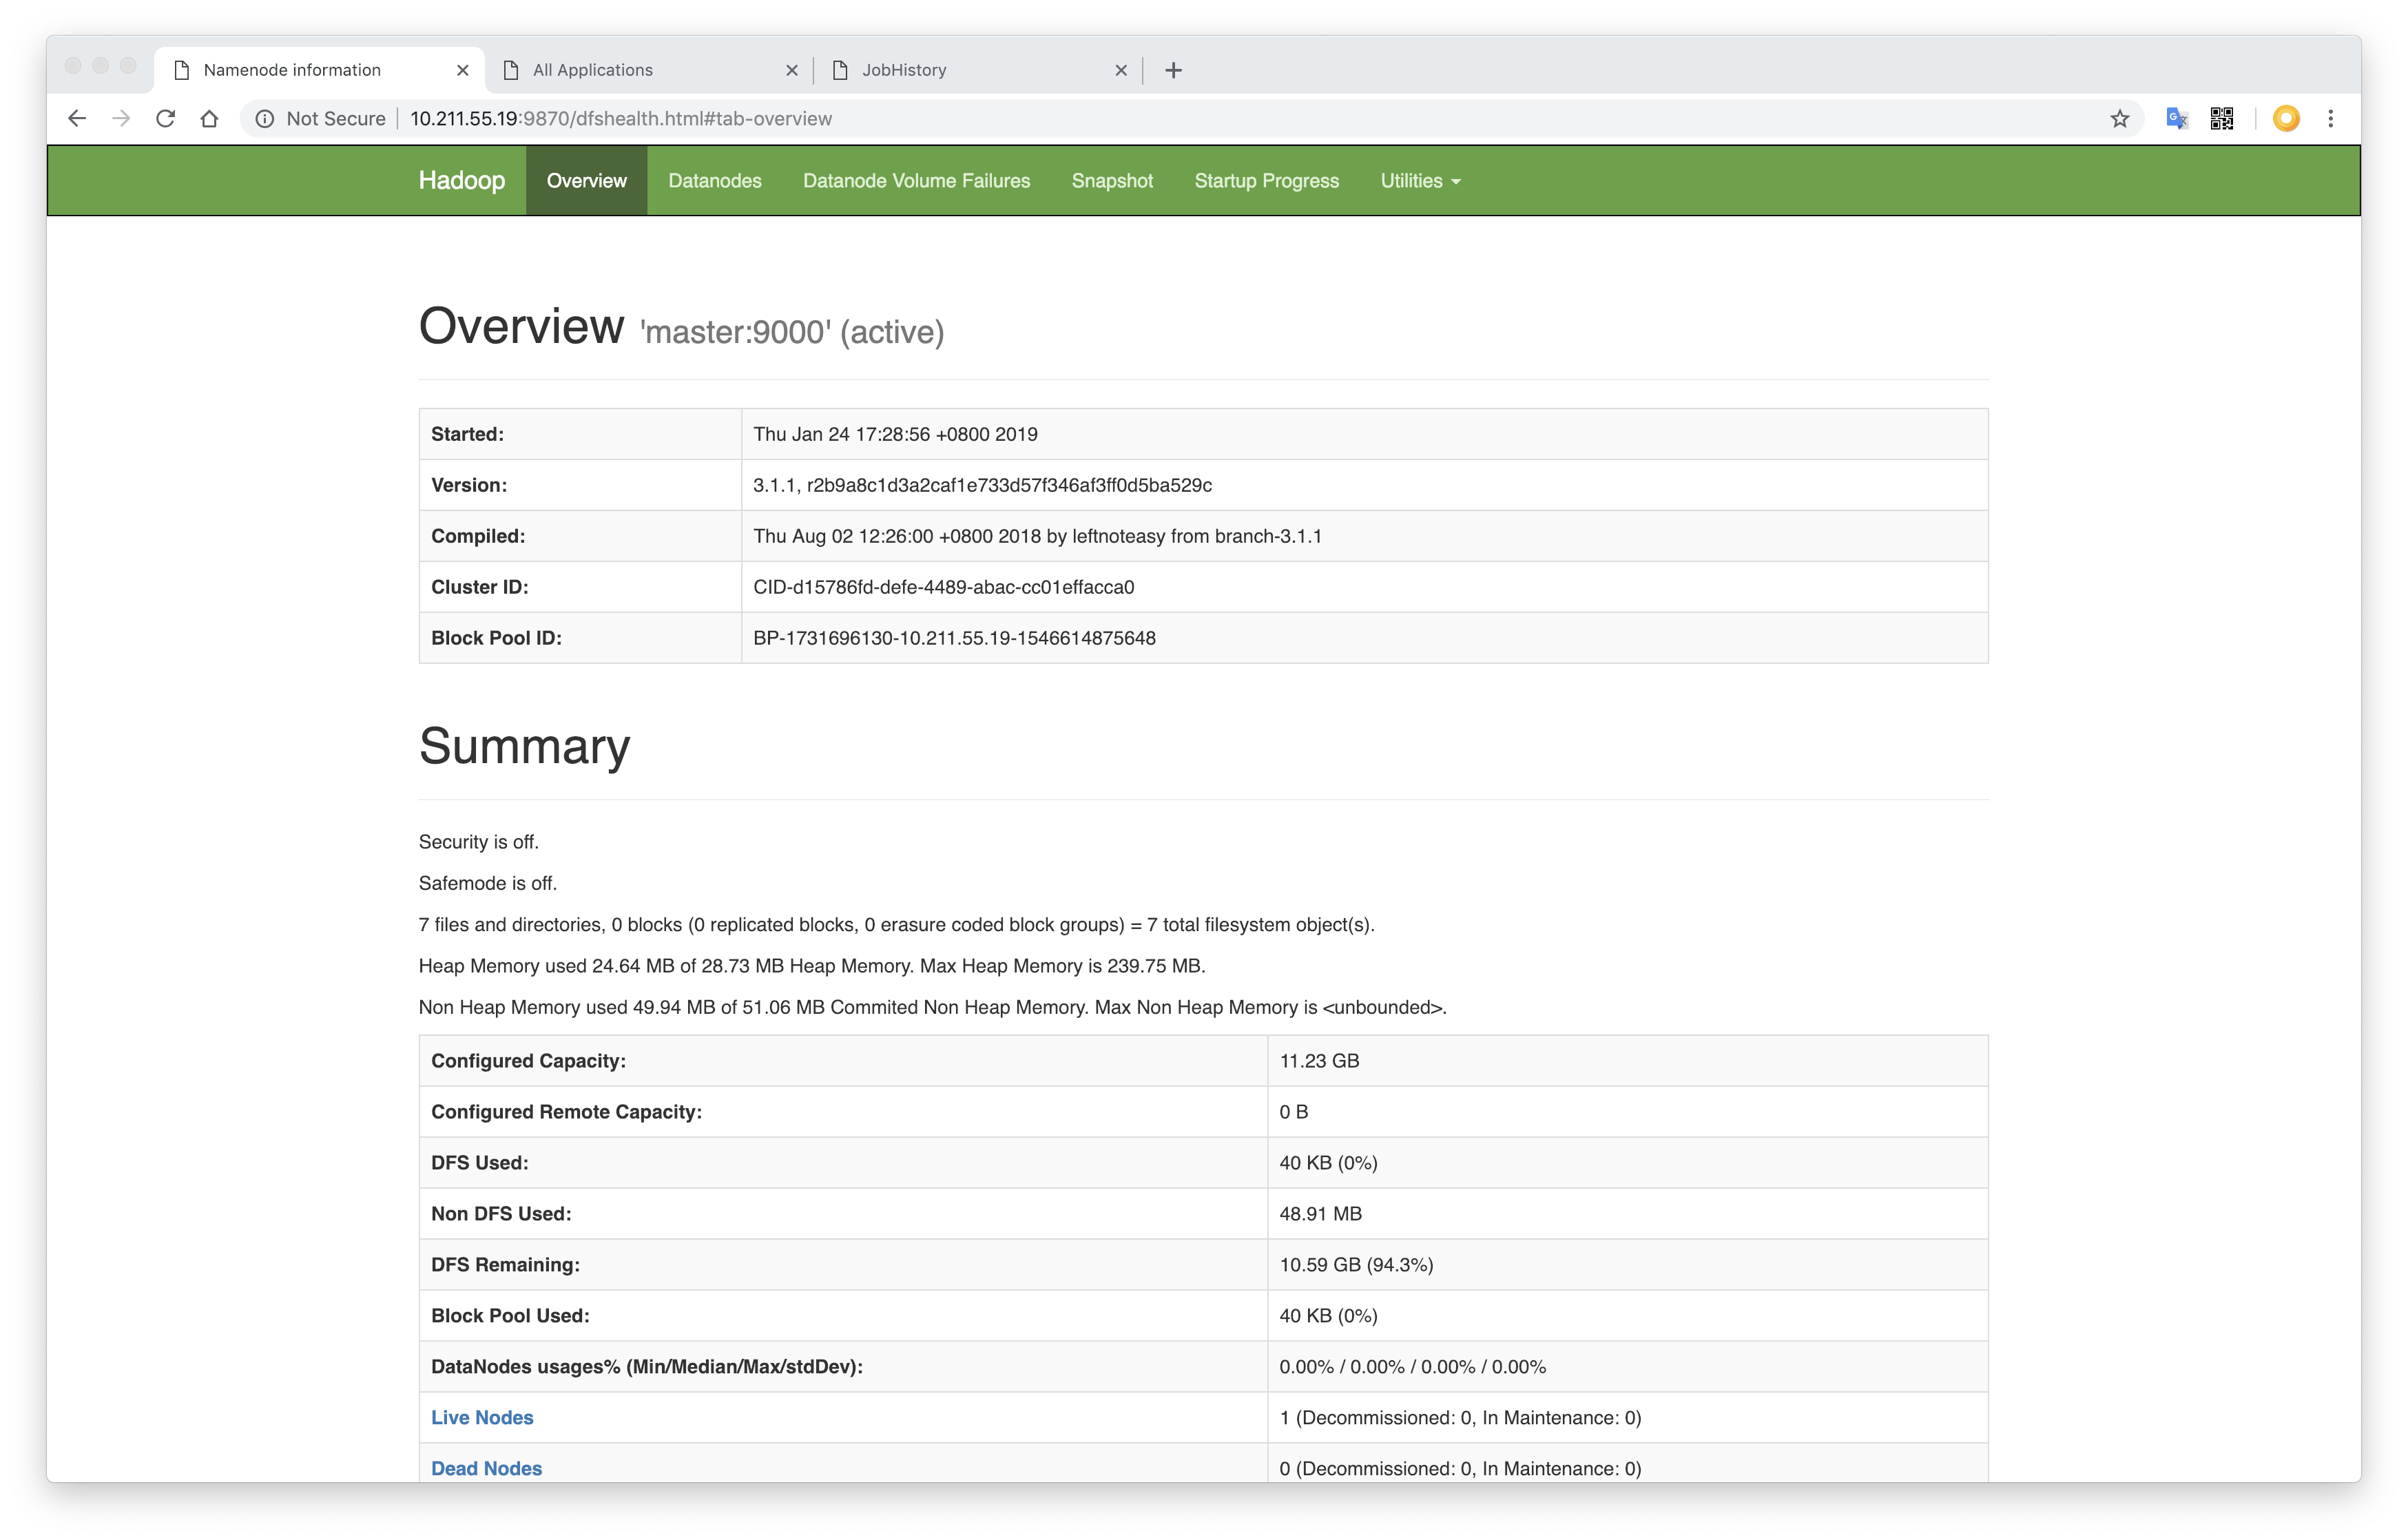
Task: Open Chrome's three-dot menu
Action: coord(2331,119)
